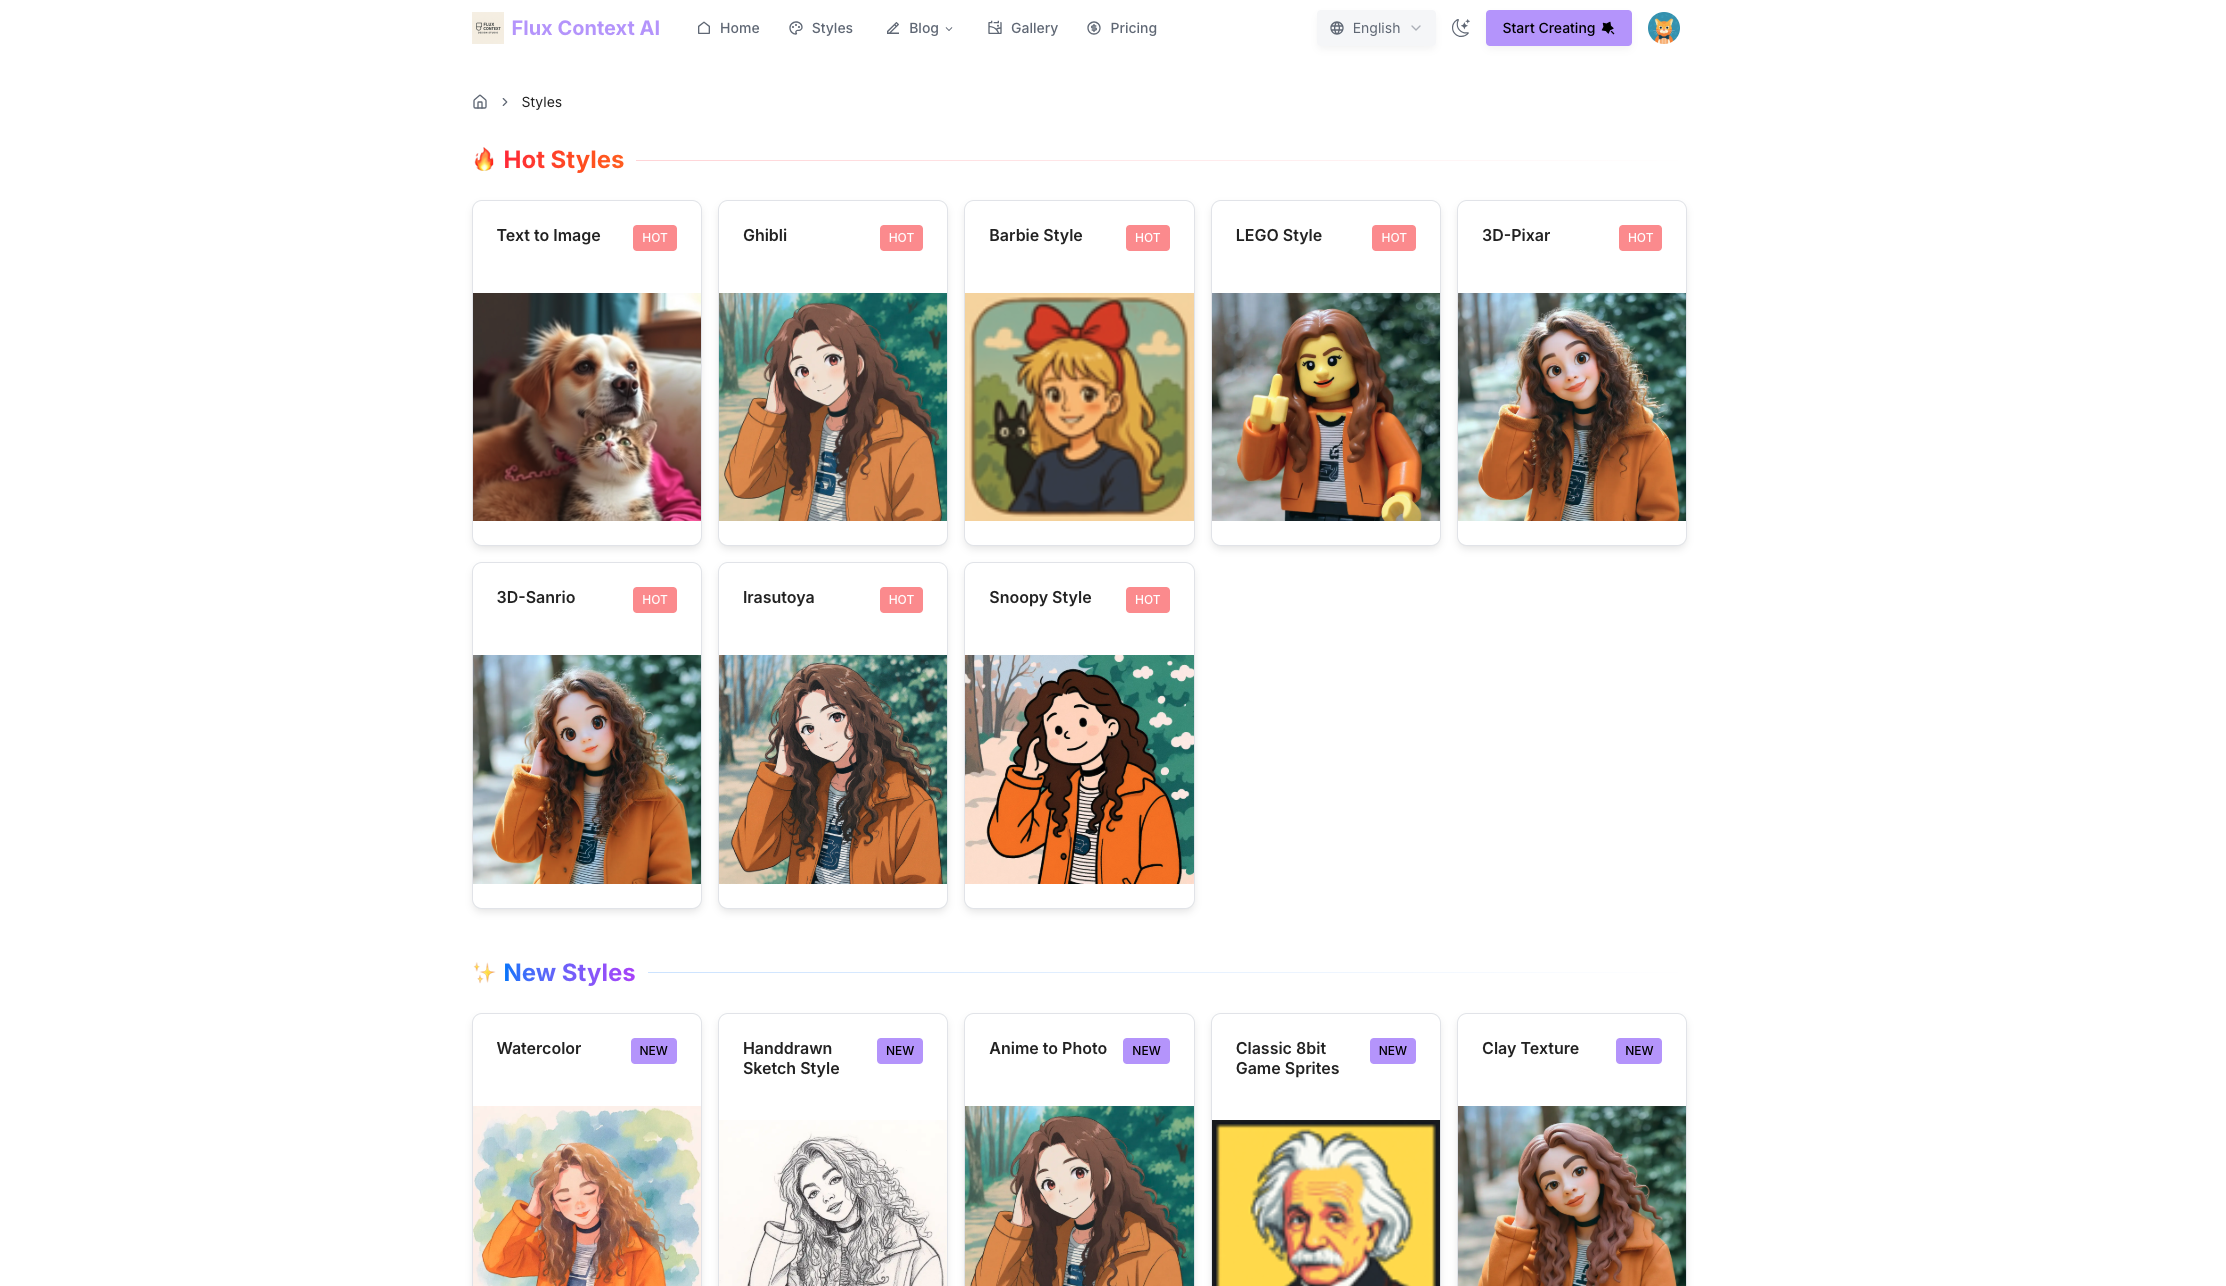Click the LEGO Style card title
2226x1286 pixels.
point(1279,235)
